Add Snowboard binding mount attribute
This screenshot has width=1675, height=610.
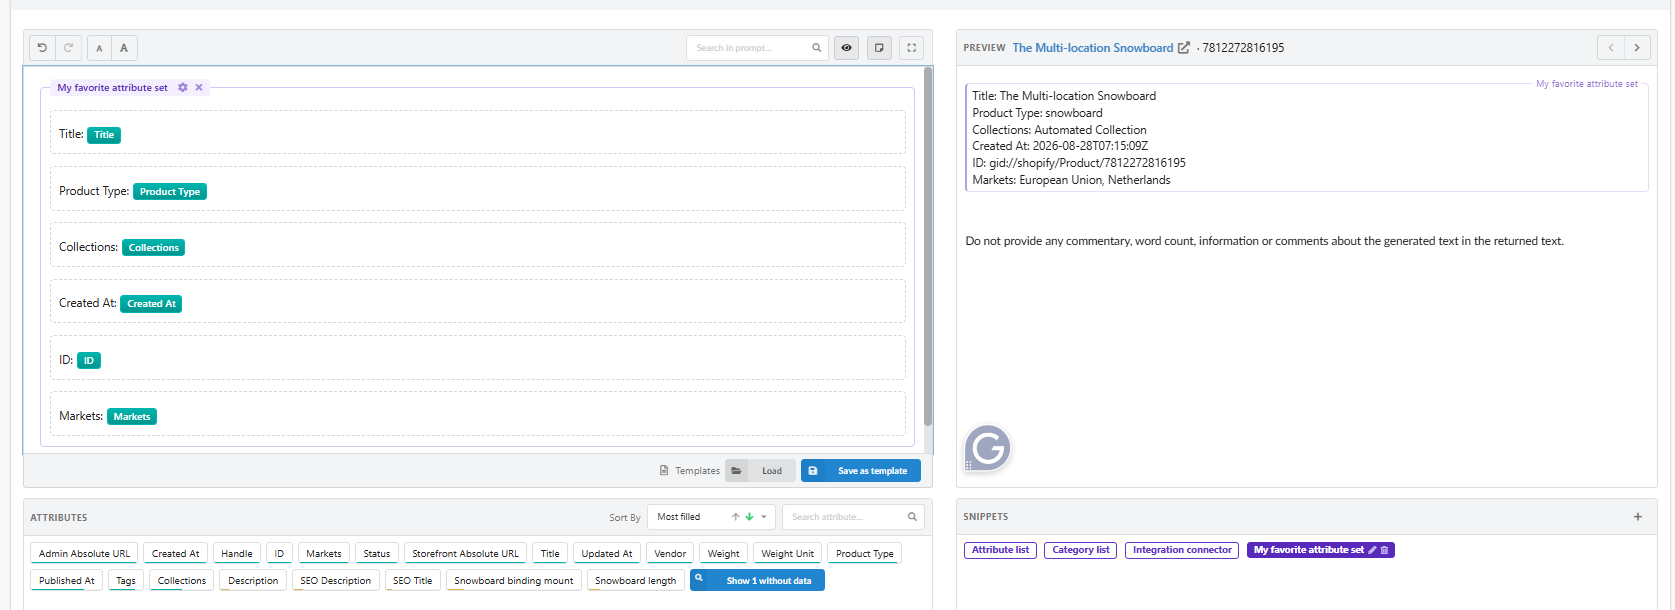click(x=514, y=580)
